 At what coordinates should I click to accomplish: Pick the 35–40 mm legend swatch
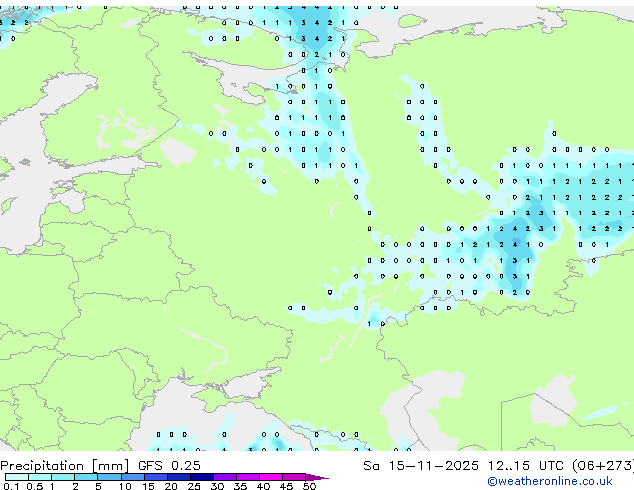[x=248, y=477]
